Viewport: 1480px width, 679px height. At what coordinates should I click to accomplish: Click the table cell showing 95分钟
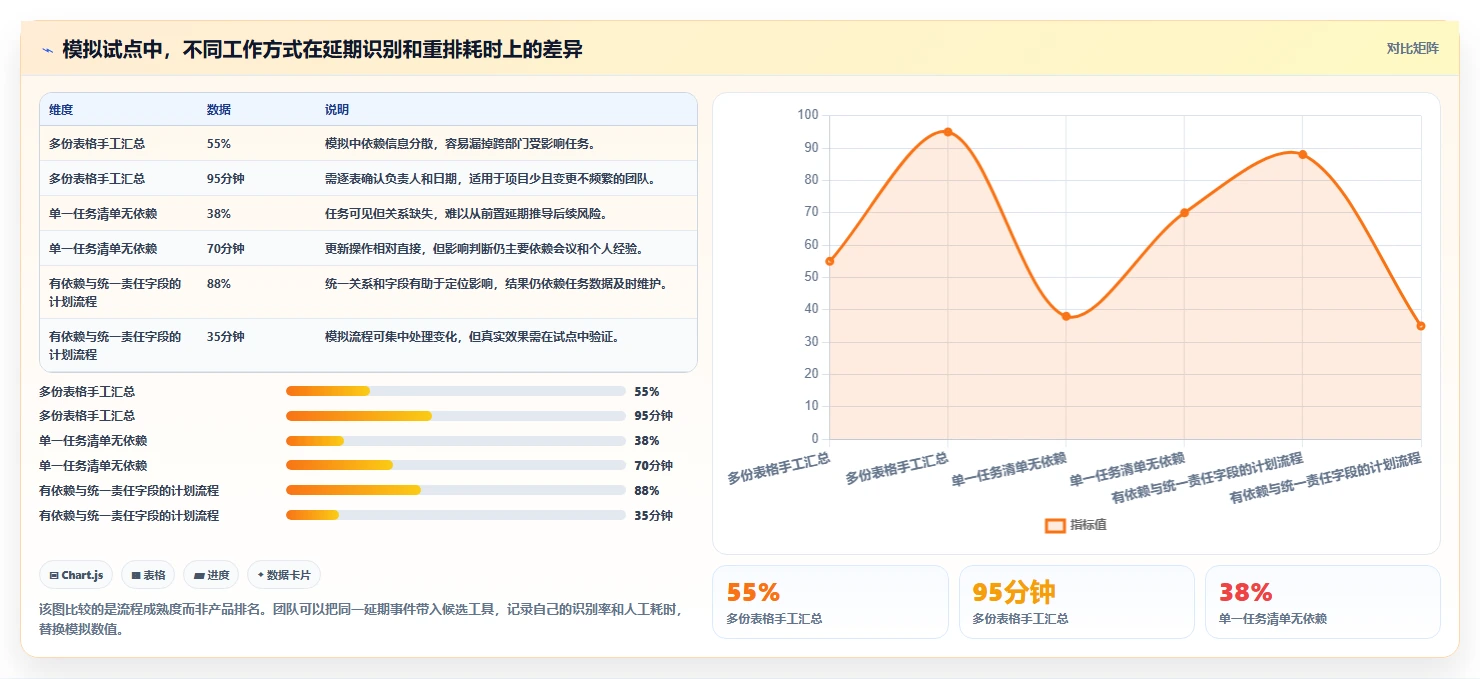click(x=226, y=179)
